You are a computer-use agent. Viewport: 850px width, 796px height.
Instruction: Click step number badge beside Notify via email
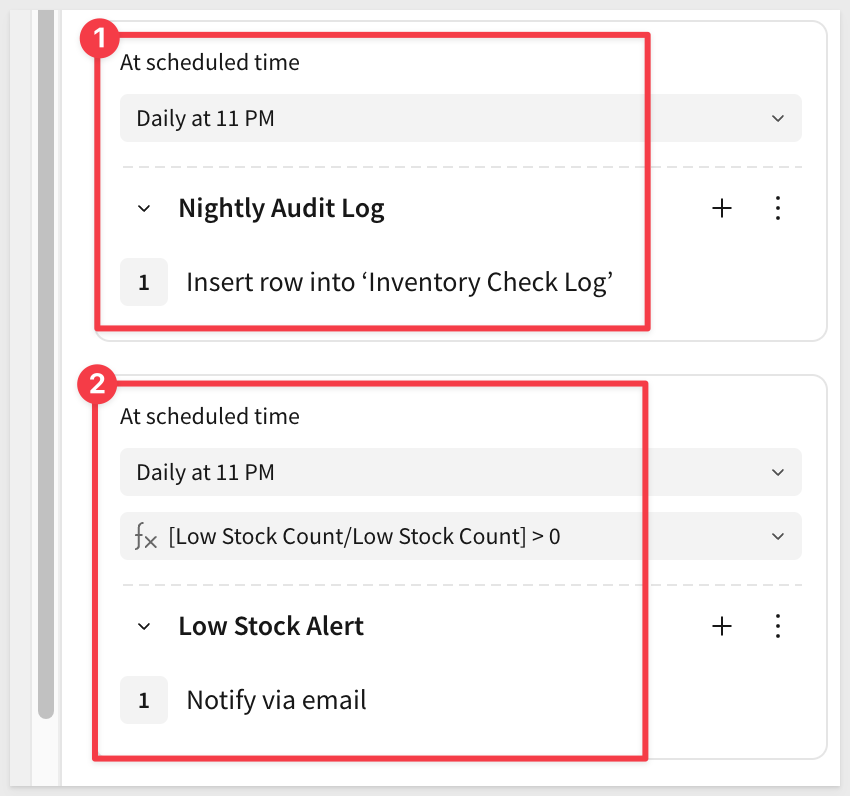coord(144,701)
